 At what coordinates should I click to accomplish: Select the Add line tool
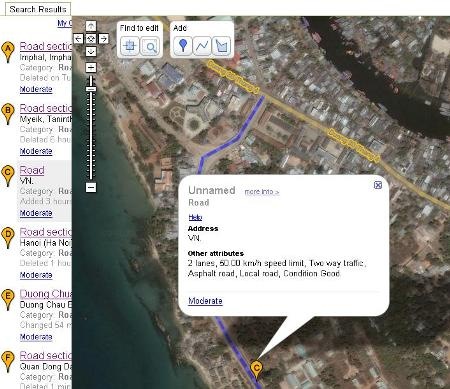[202, 45]
